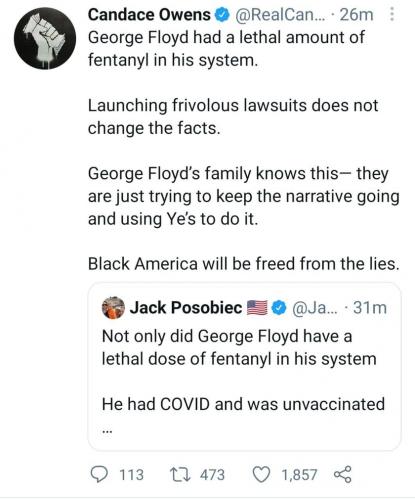Click the American flag emoji beside Posobiec
Screen dimensions: 415x500
click(257, 308)
